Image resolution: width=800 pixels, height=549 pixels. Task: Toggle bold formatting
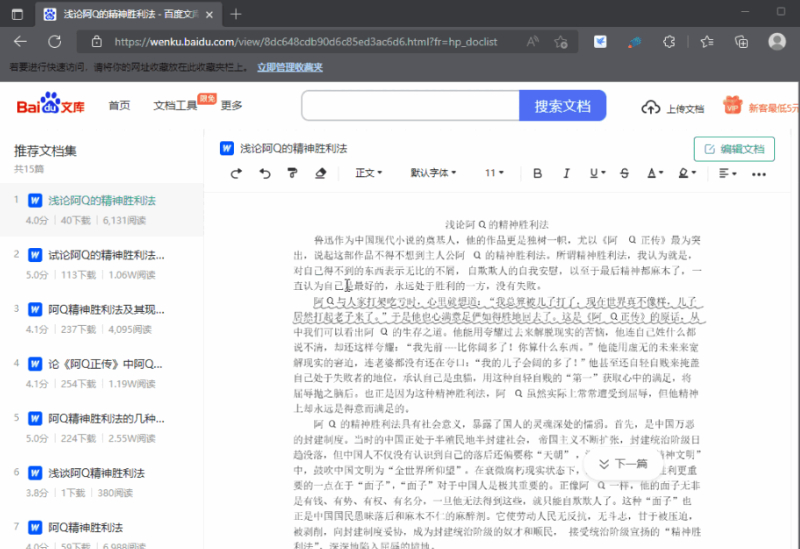(540, 173)
